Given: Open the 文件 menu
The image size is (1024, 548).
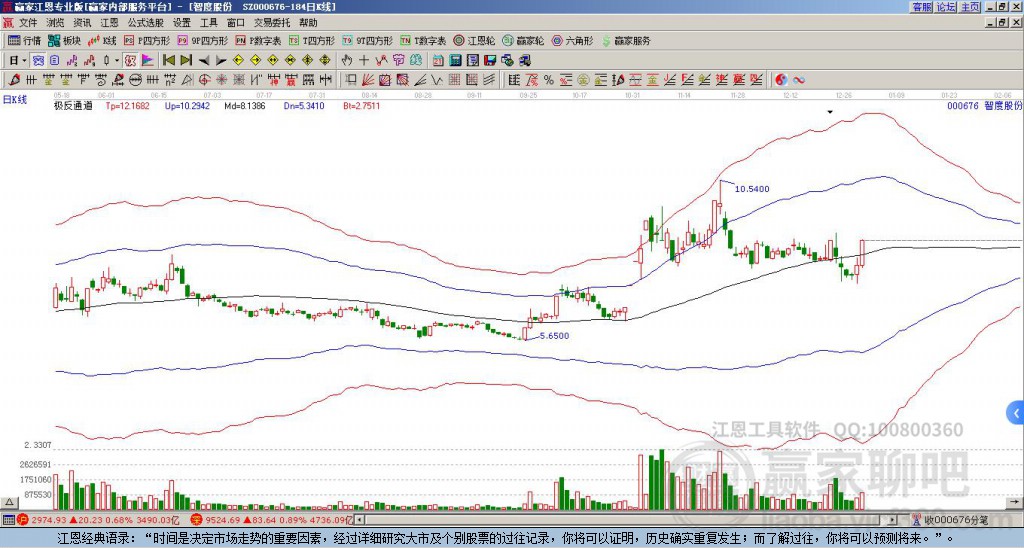Looking at the screenshot, I should pyautogui.click(x=28, y=23).
